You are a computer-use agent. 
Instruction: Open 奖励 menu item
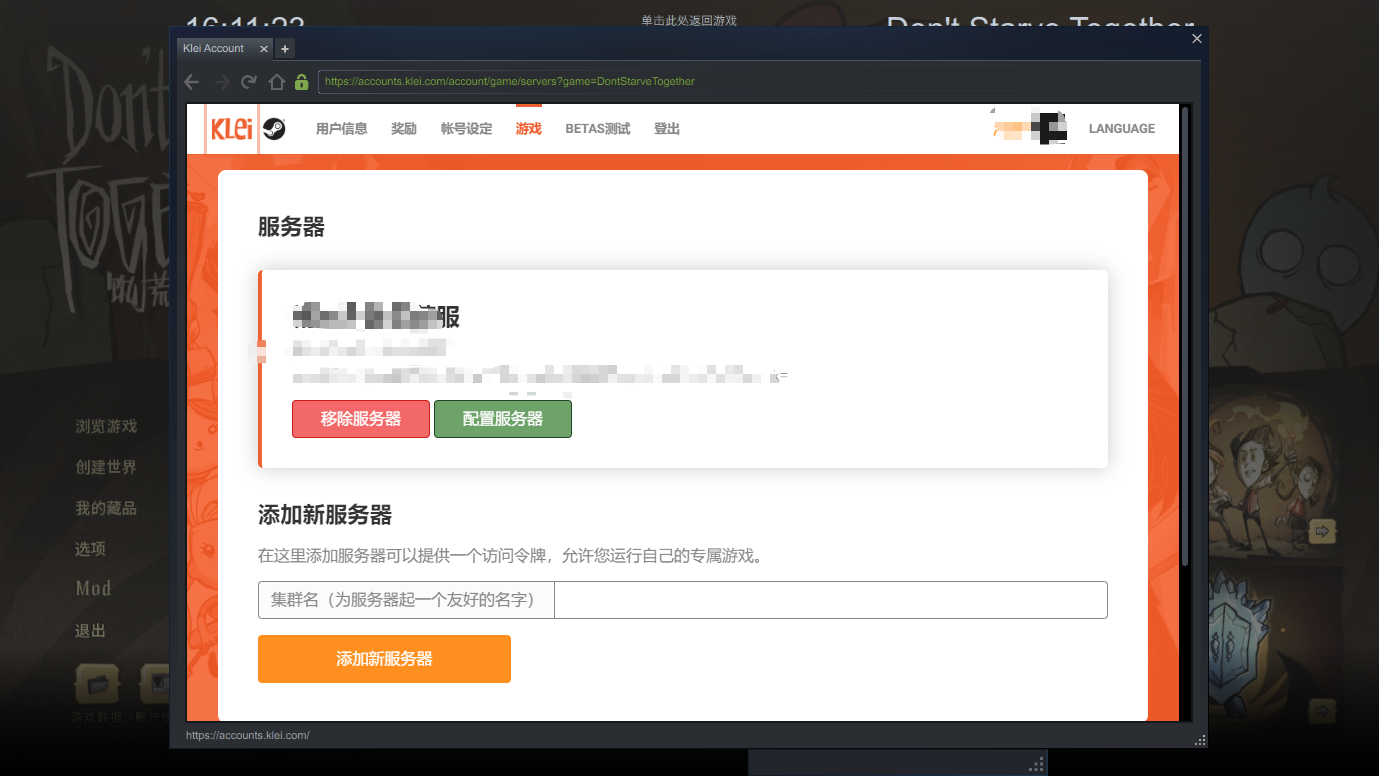pos(404,129)
